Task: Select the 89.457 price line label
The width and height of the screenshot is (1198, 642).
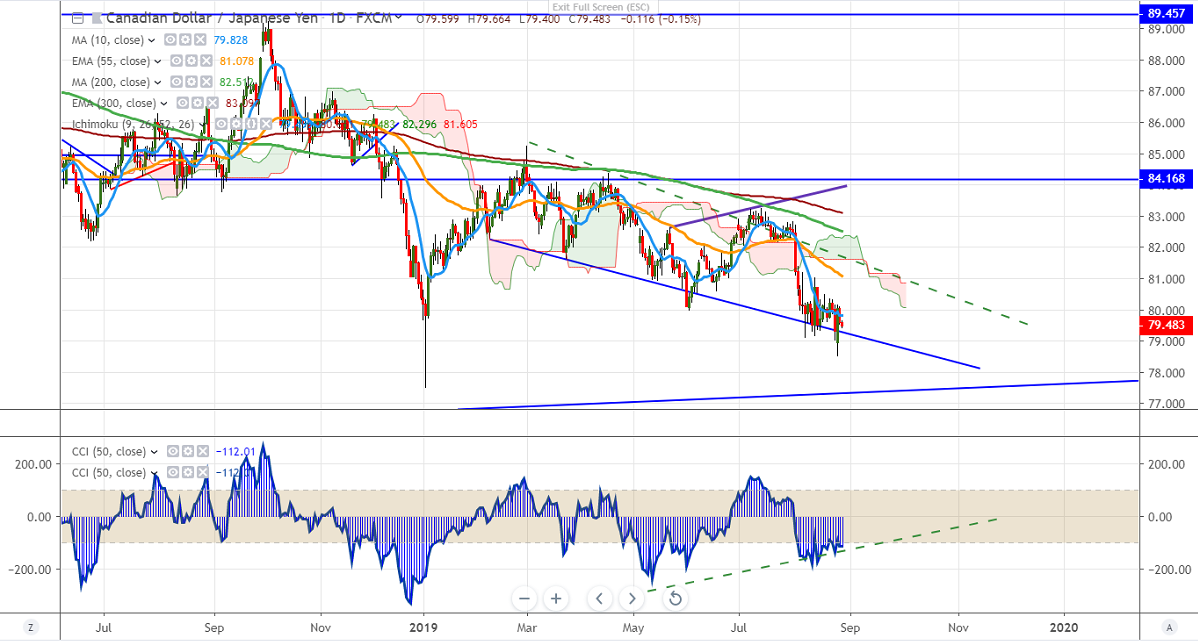Action: 1167,13
